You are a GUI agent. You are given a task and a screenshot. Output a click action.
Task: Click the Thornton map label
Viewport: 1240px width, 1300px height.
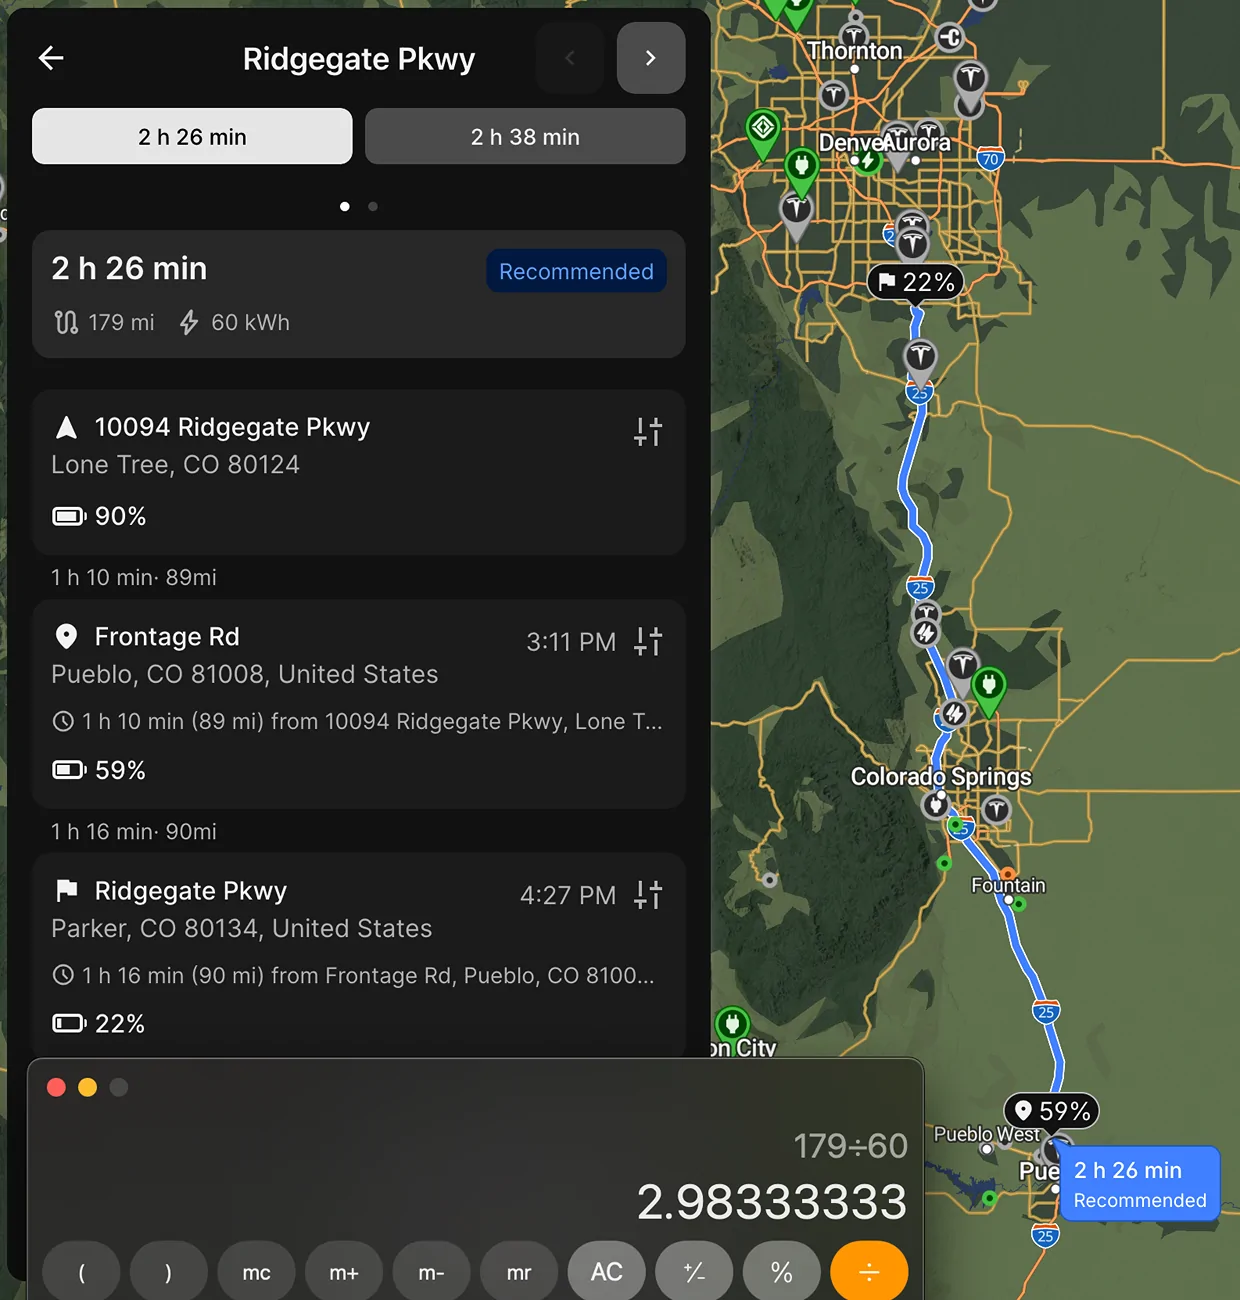854,50
